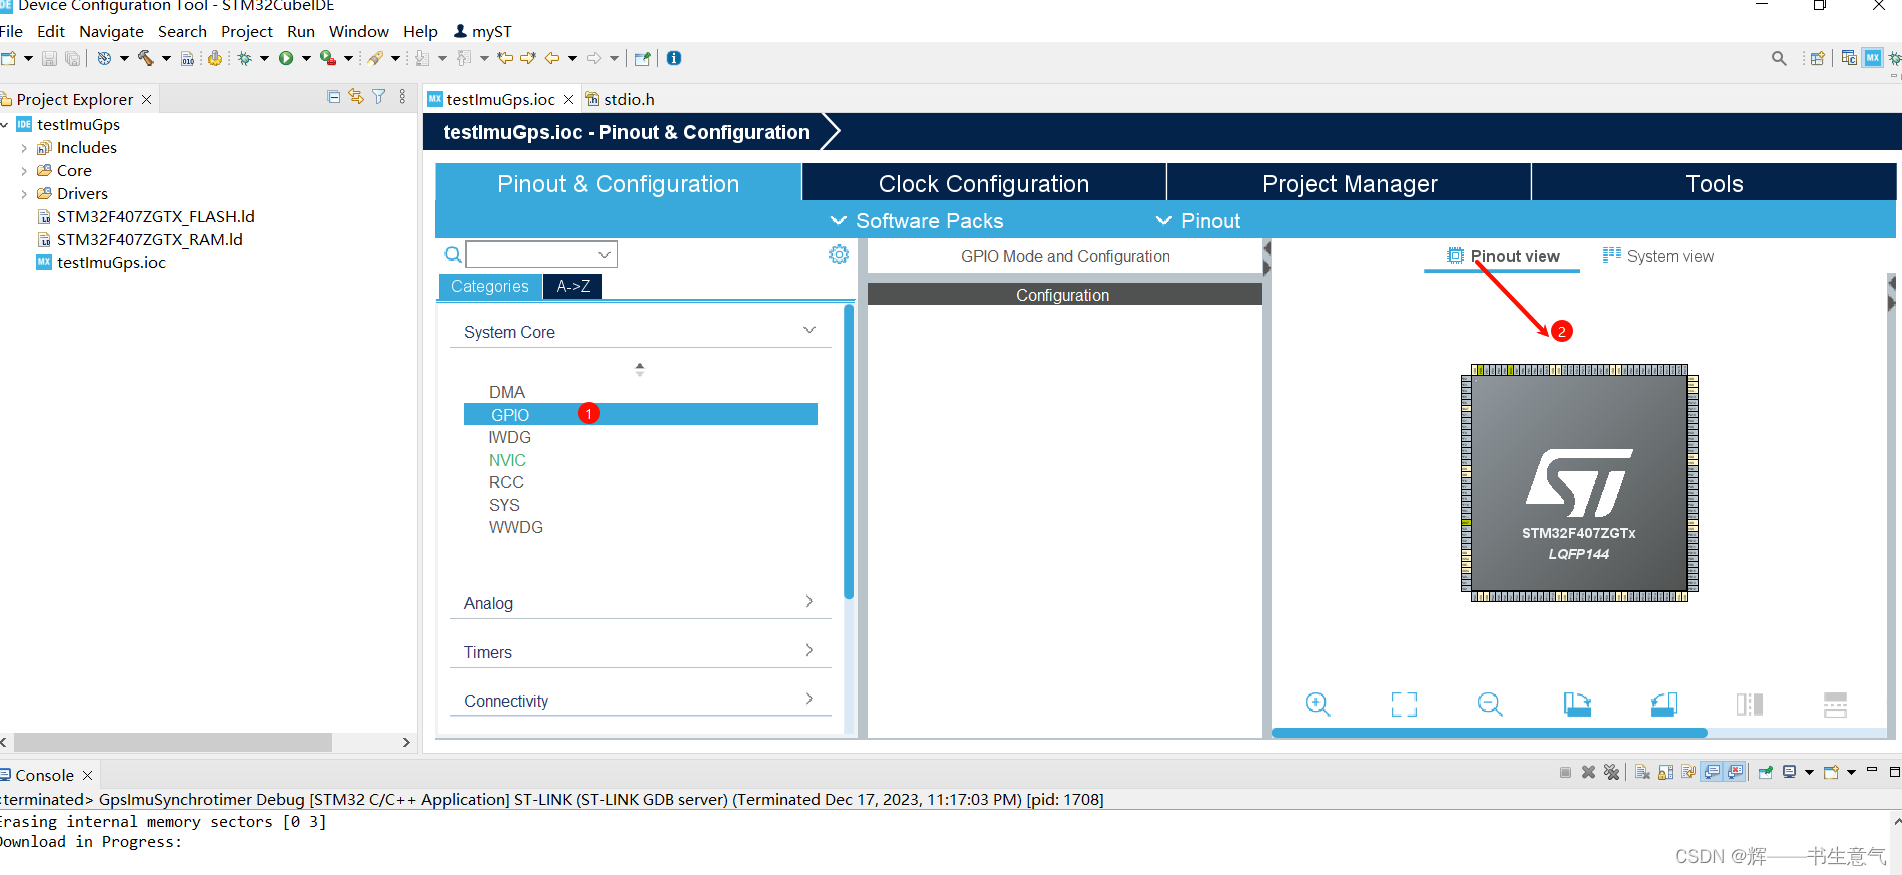Fit the chip pinout to the view
The width and height of the screenshot is (1902, 875).
pos(1404,704)
